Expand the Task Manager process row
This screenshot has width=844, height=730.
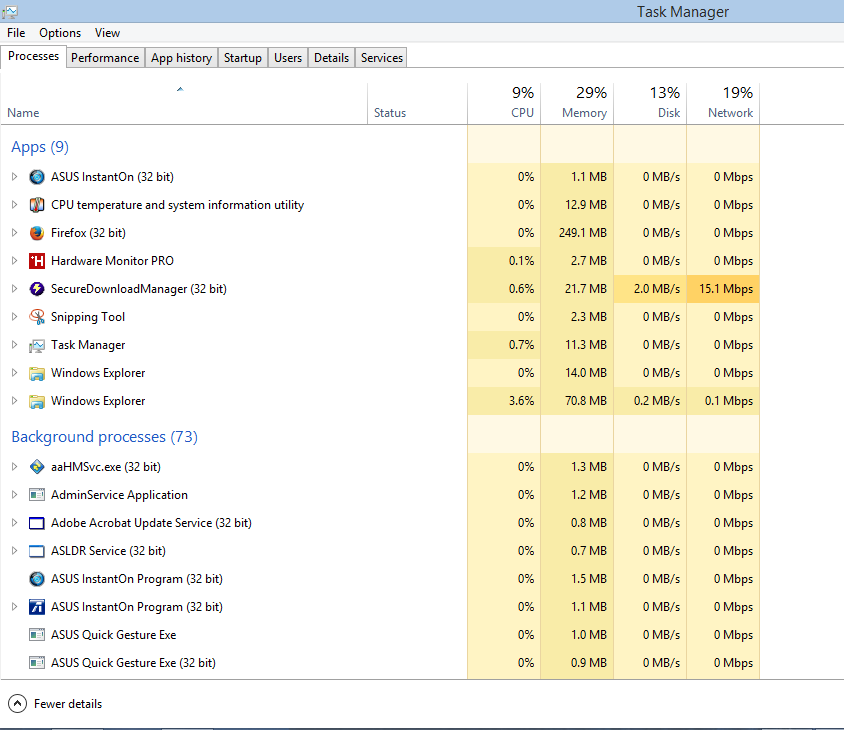click(15, 345)
